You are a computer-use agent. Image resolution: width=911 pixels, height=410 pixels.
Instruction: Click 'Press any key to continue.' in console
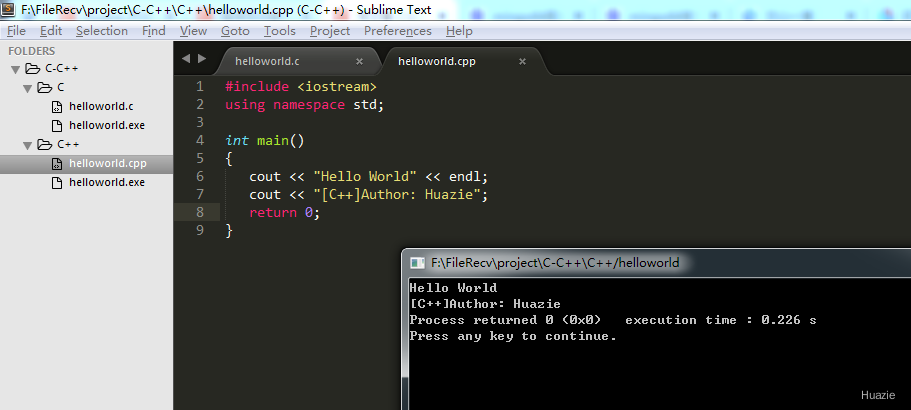tap(513, 336)
